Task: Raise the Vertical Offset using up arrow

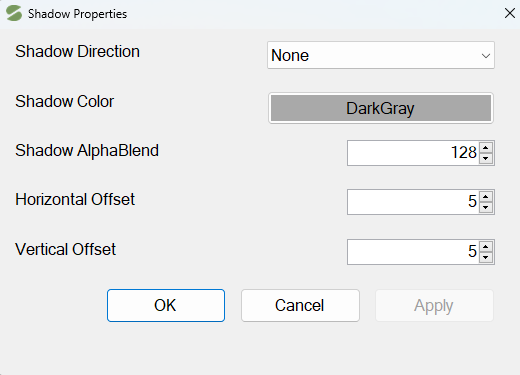Action: tap(486, 247)
